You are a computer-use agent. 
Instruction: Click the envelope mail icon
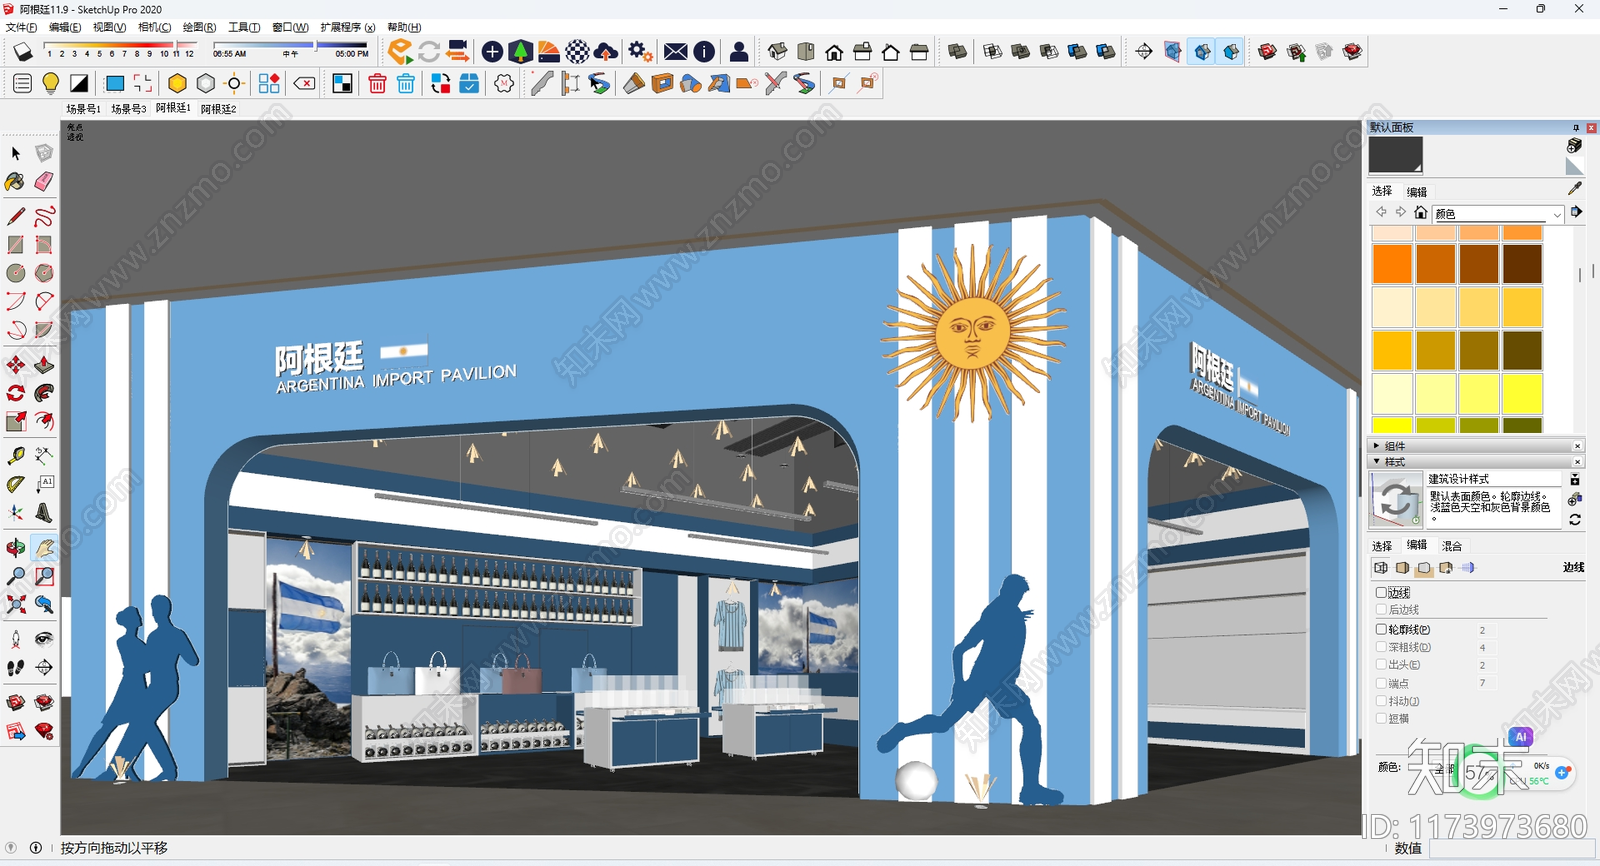[x=676, y=51]
